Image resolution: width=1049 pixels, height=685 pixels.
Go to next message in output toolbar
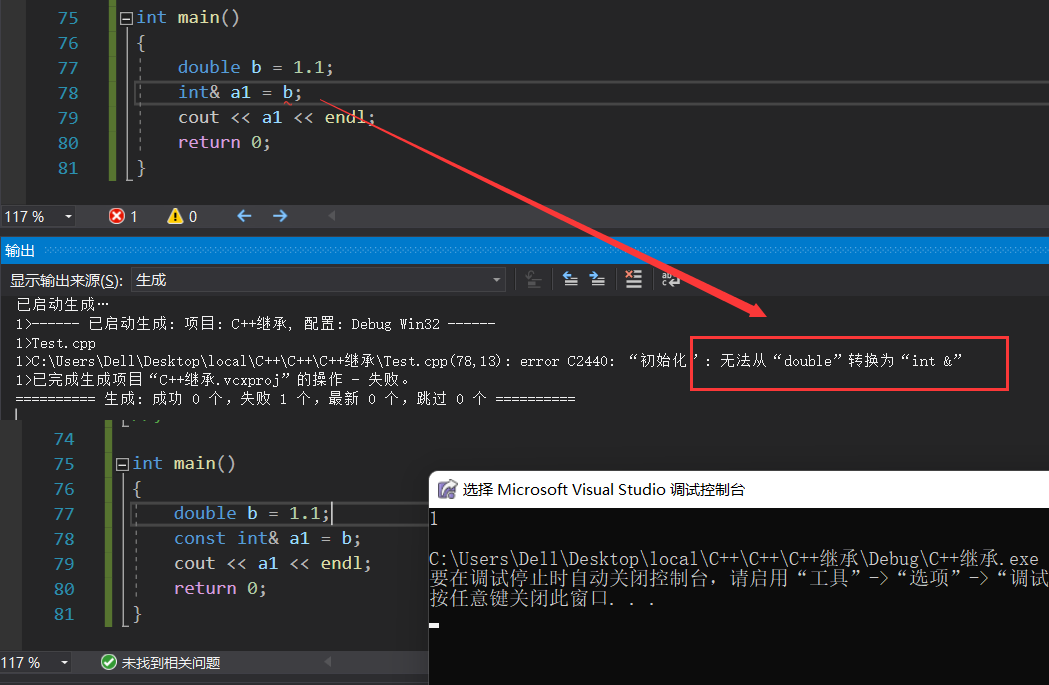pyautogui.click(x=597, y=280)
